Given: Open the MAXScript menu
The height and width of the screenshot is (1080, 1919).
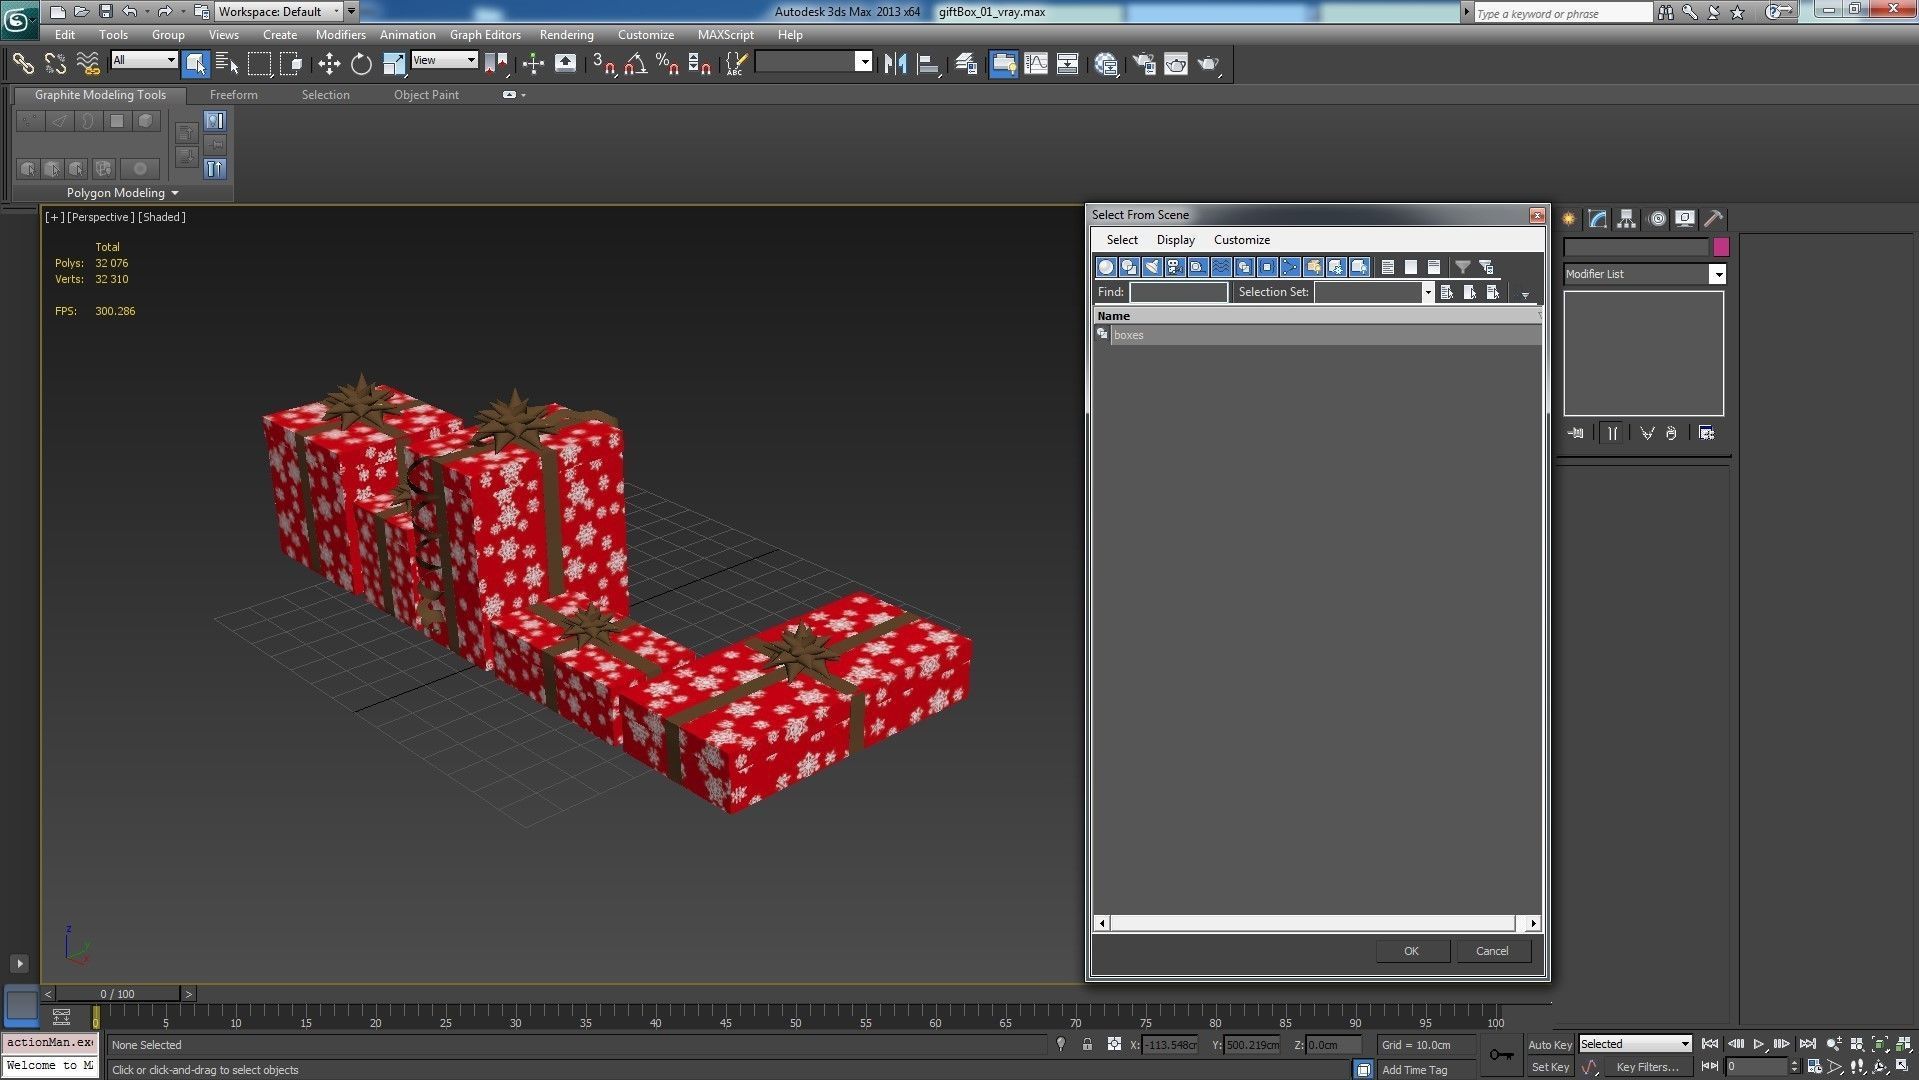Looking at the screenshot, I should [x=725, y=34].
